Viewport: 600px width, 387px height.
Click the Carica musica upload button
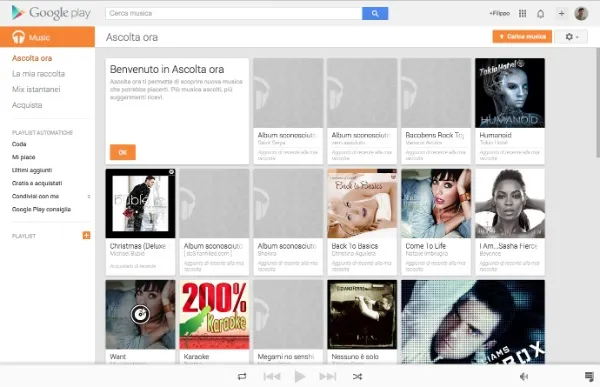click(522, 37)
